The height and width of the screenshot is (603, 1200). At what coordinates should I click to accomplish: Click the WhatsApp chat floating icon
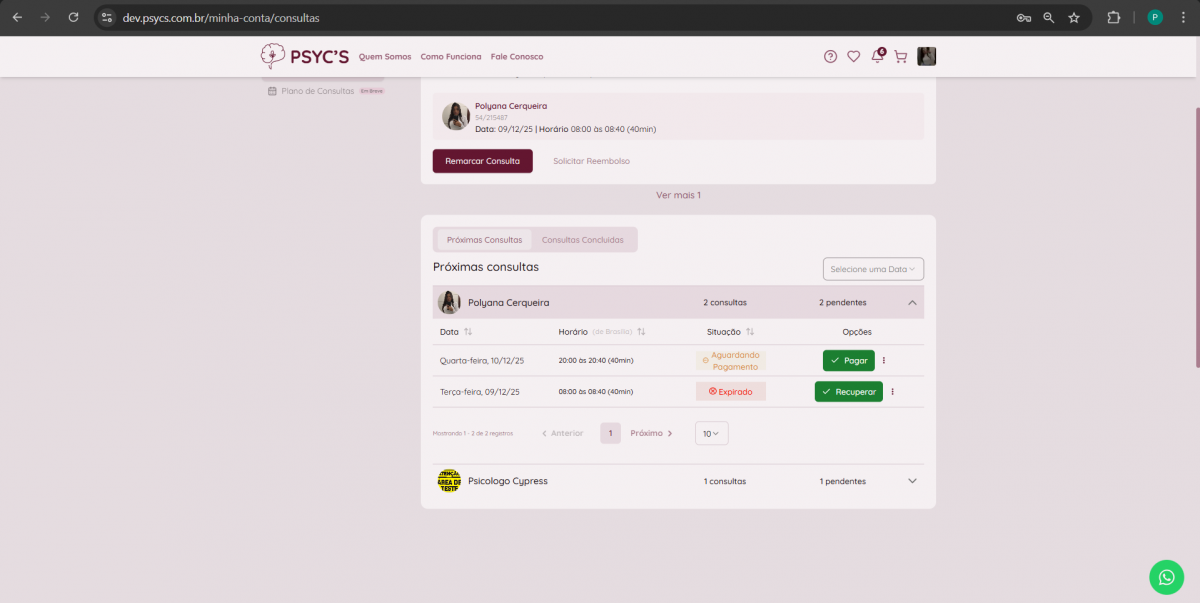pyautogui.click(x=1166, y=577)
